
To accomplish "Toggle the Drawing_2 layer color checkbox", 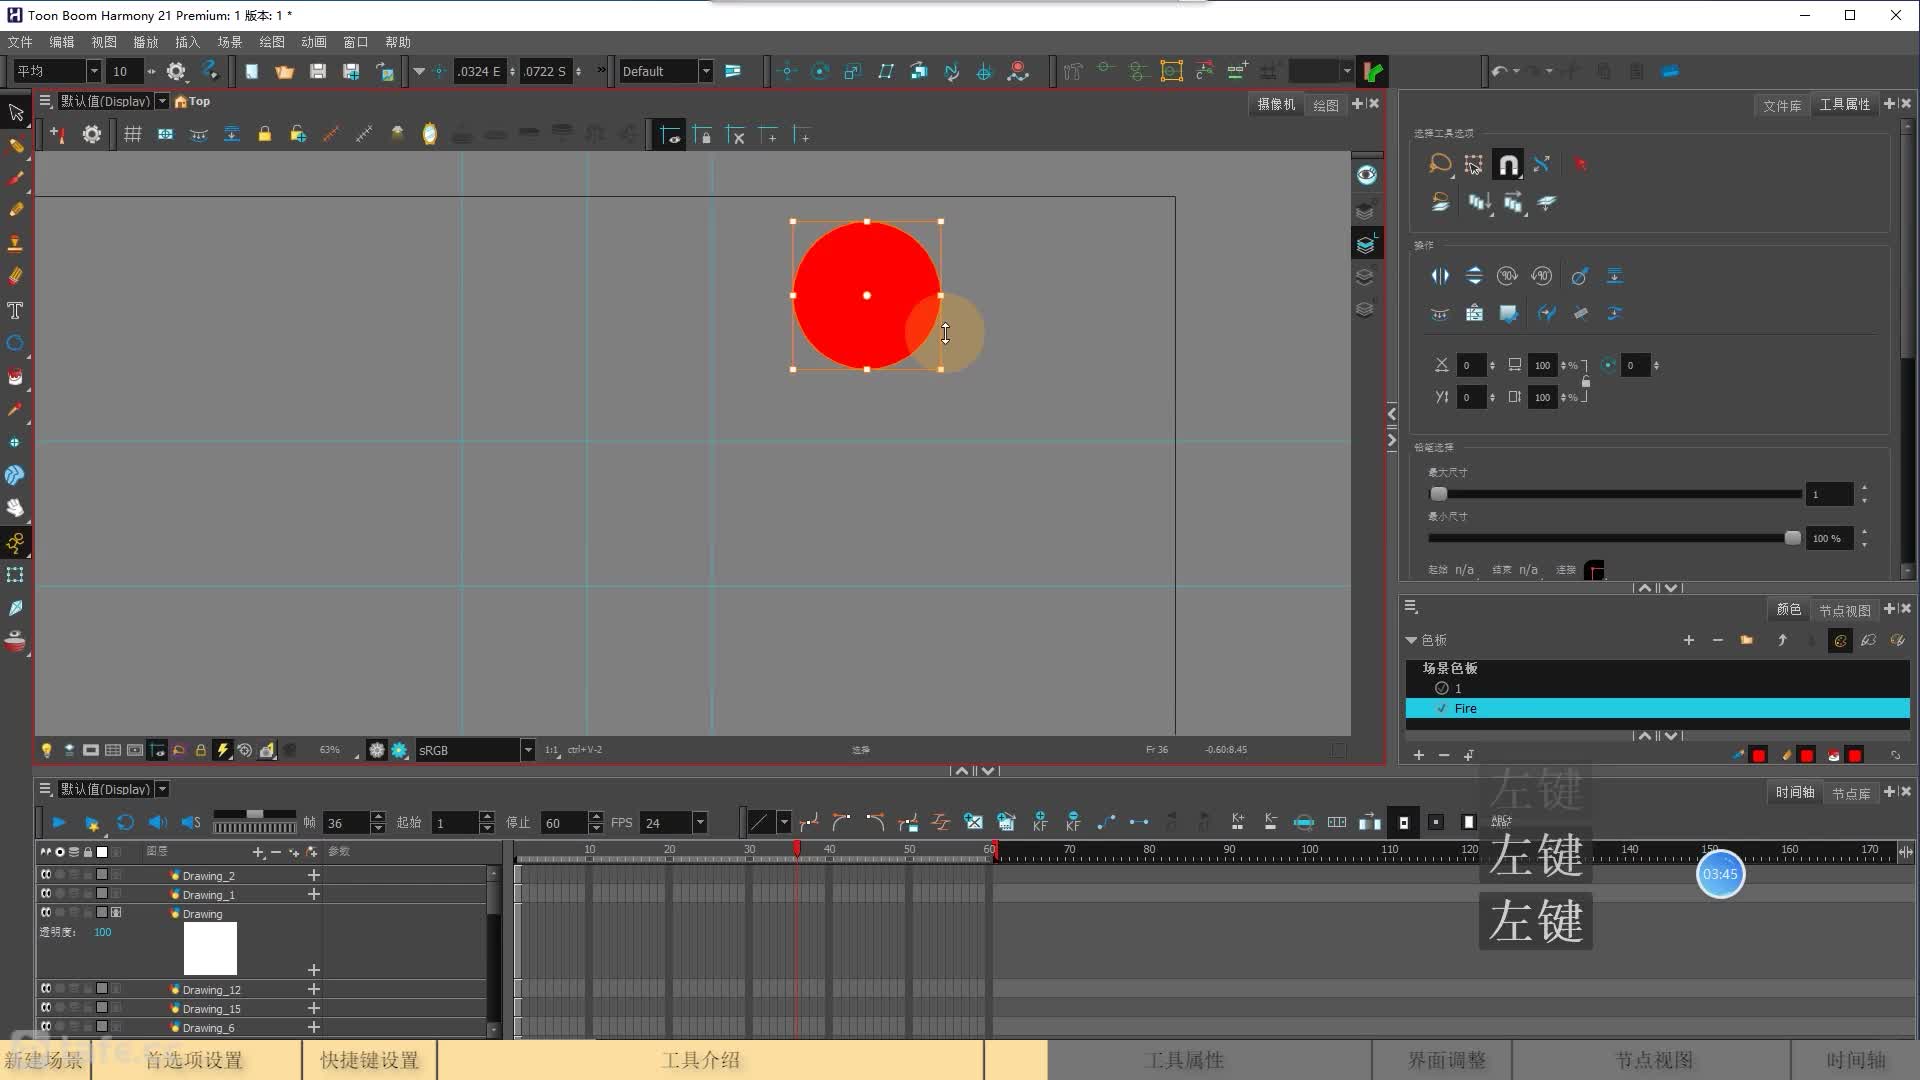I will coord(102,875).
